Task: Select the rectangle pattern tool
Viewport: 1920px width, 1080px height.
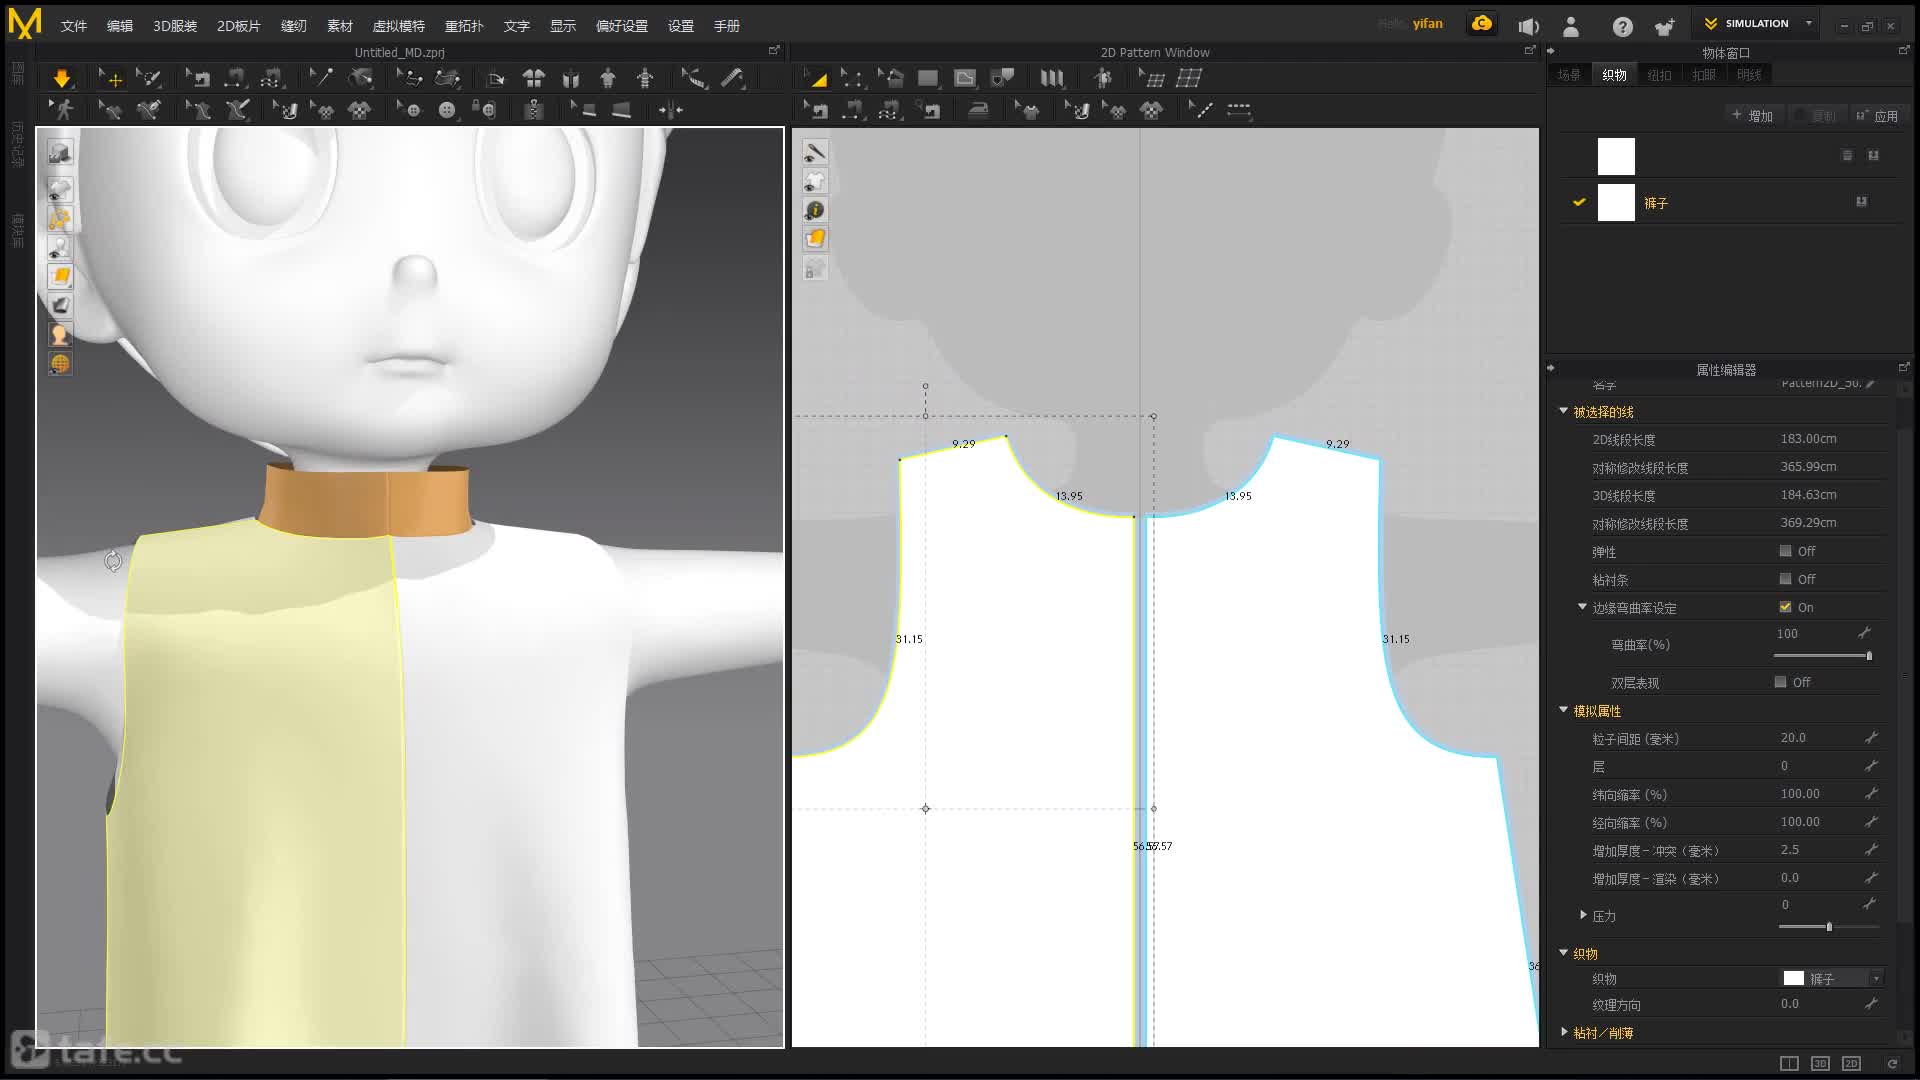Action: click(x=928, y=78)
